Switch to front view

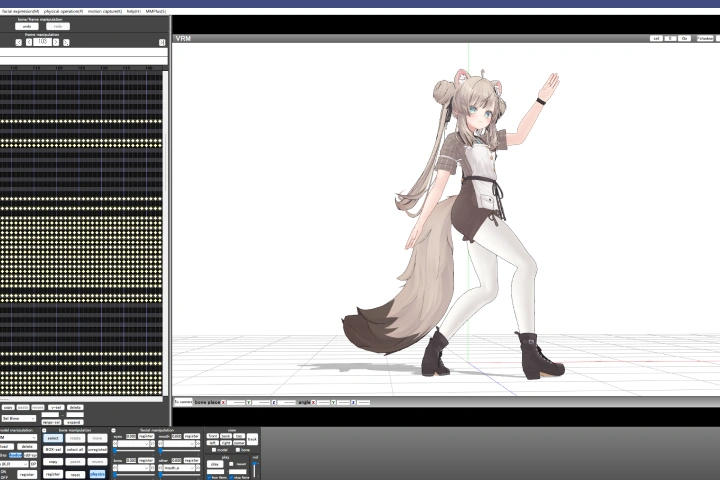pos(213,436)
